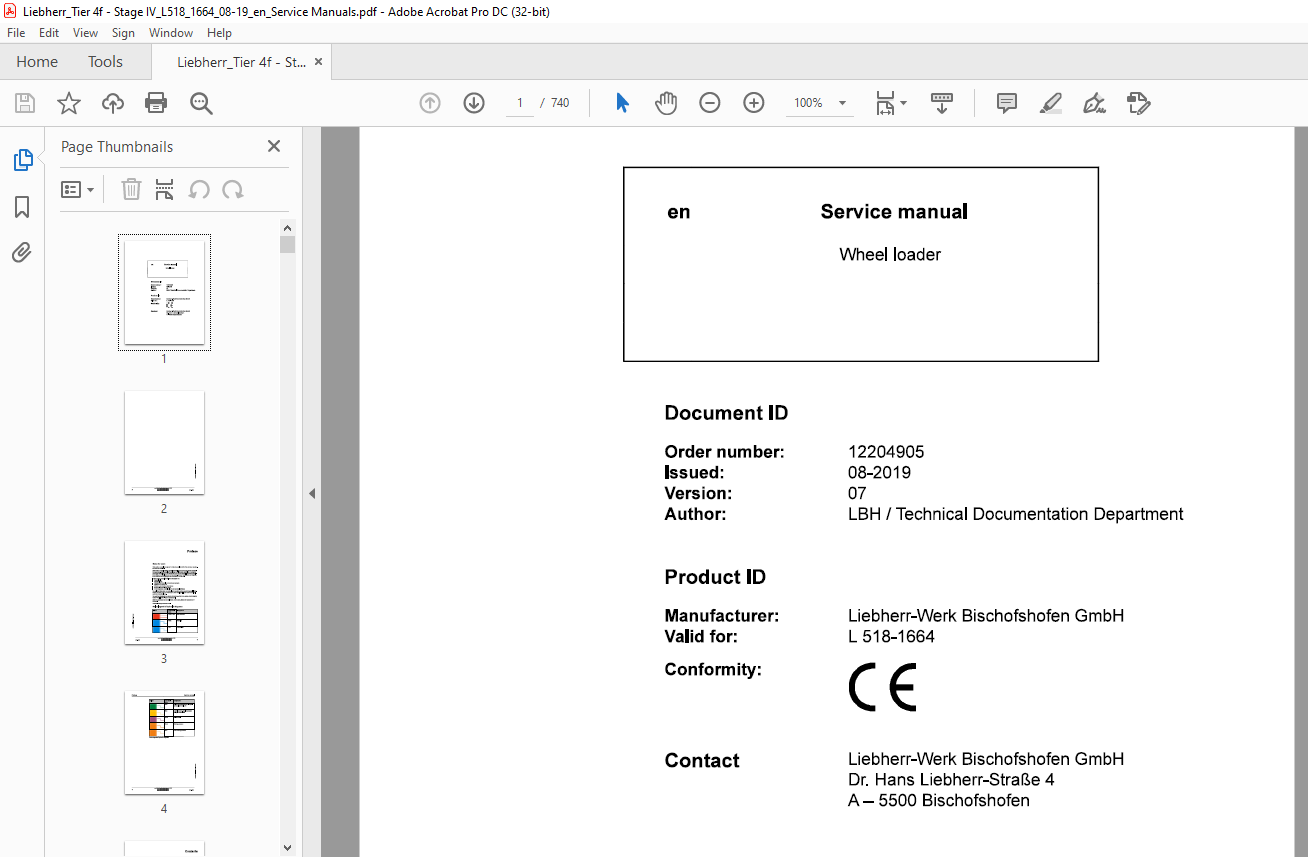Screen dimensions: 1308x857
Task: Select the arrow selection tool
Action: (622, 103)
